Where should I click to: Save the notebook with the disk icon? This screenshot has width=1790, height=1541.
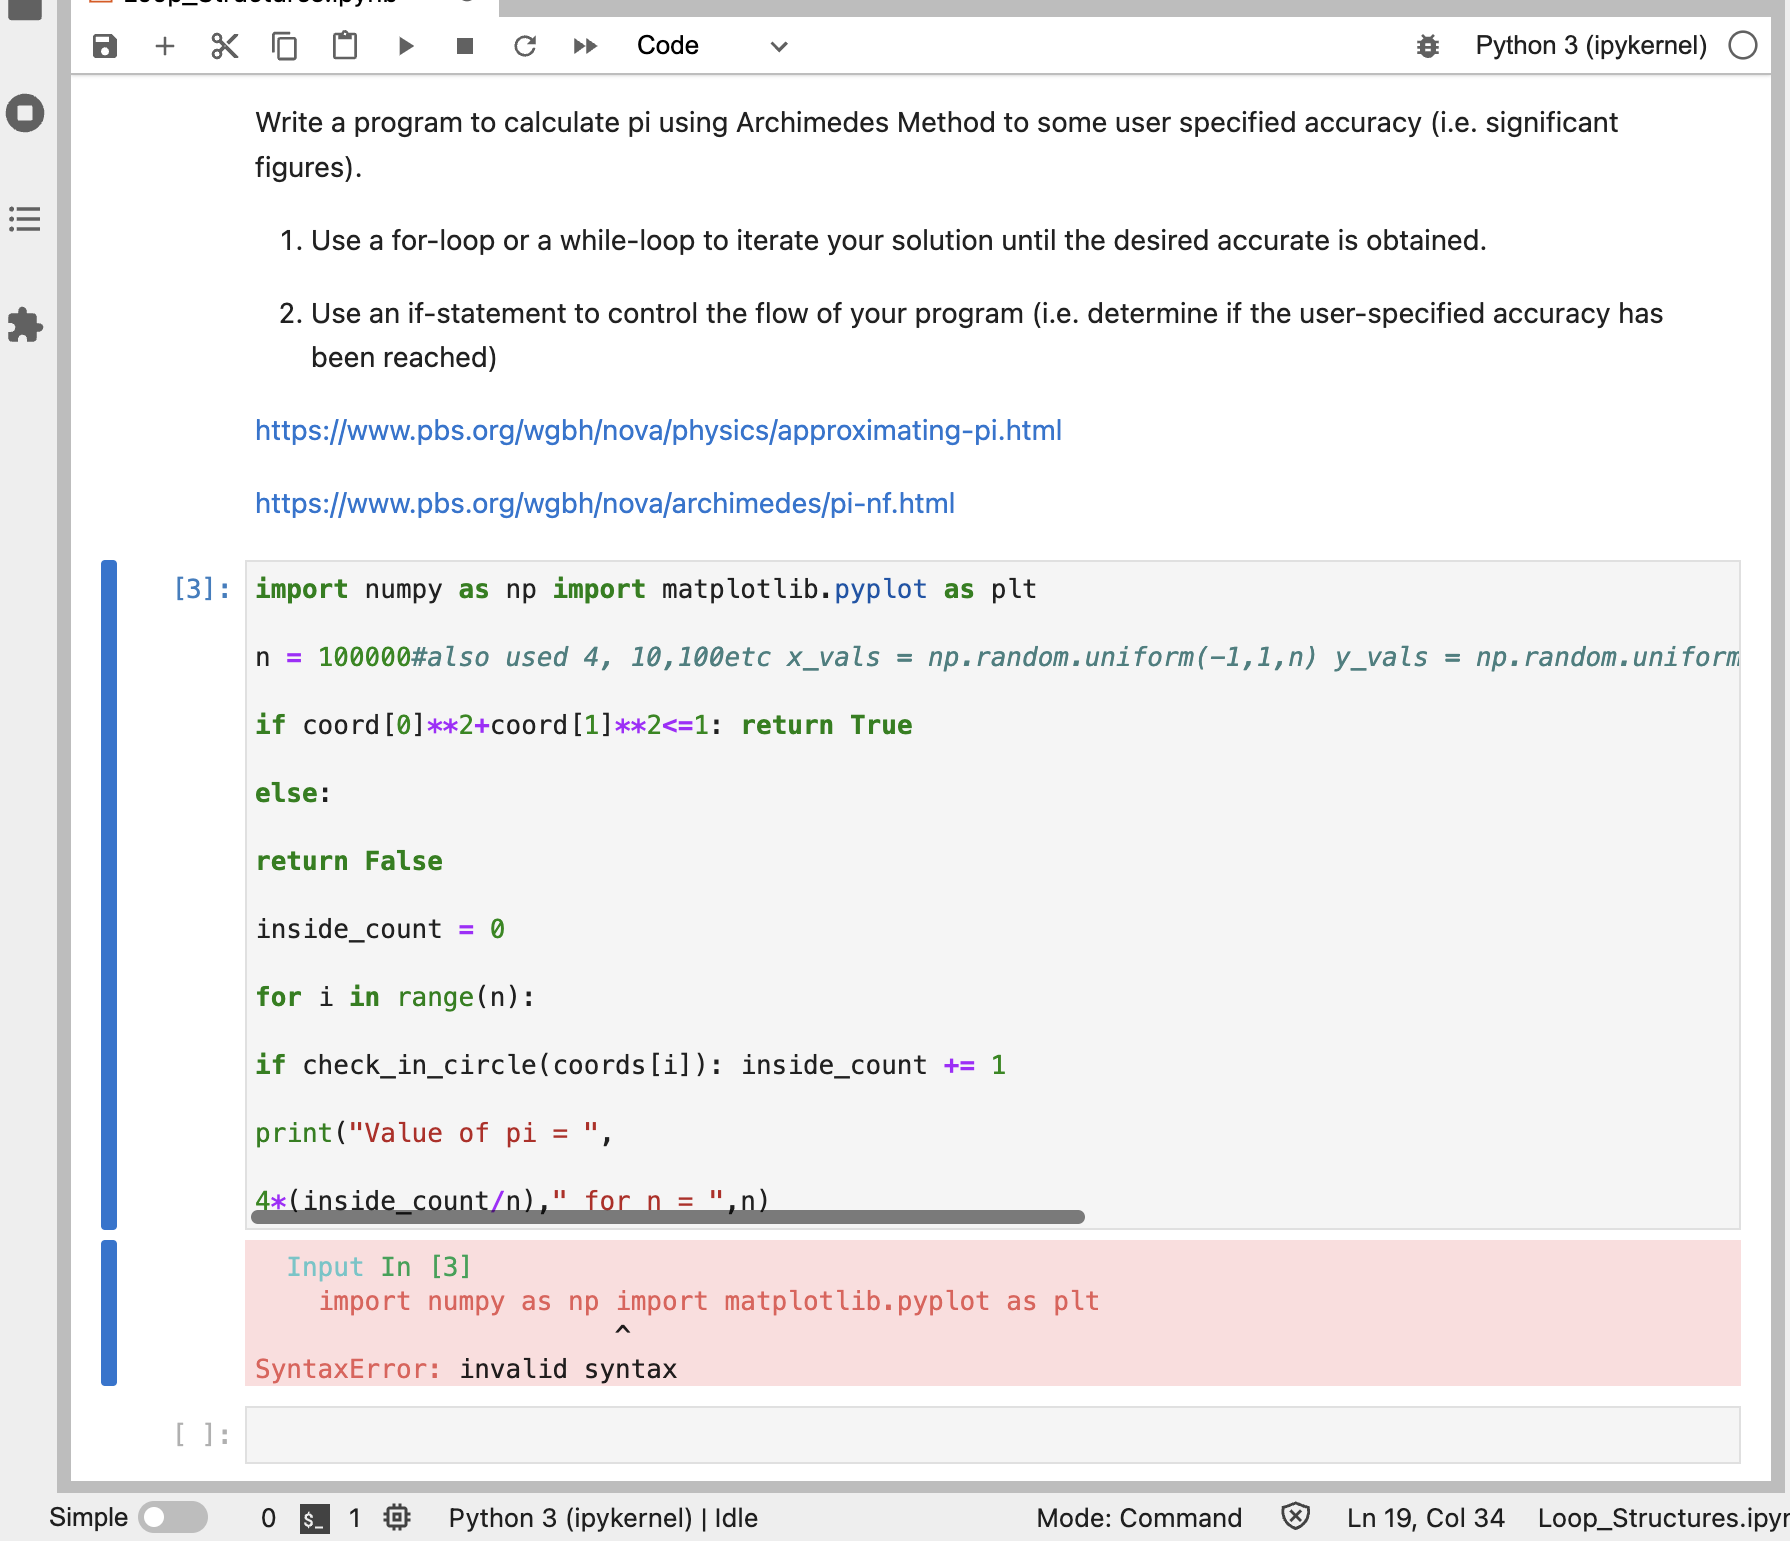(105, 46)
